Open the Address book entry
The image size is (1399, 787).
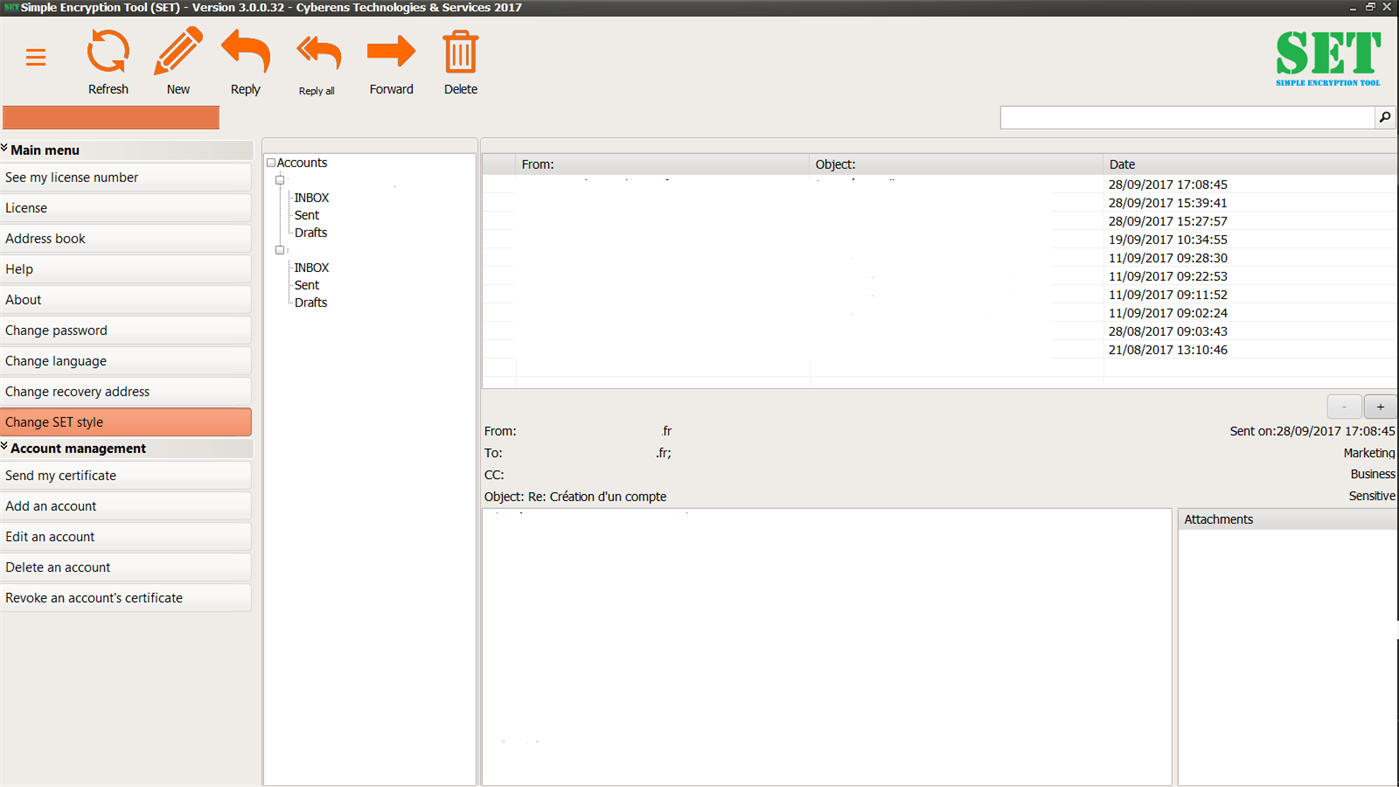126,238
